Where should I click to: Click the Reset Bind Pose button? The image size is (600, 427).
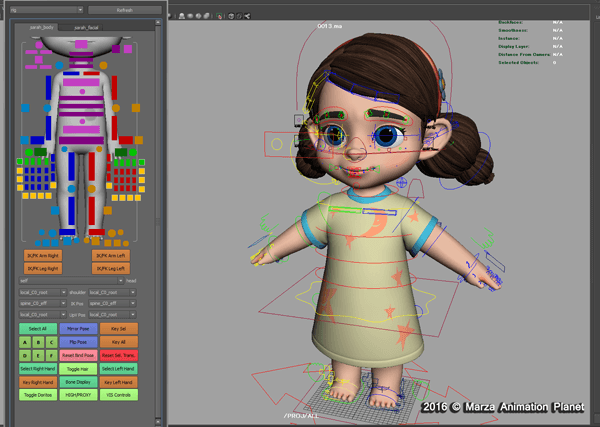tap(78, 355)
